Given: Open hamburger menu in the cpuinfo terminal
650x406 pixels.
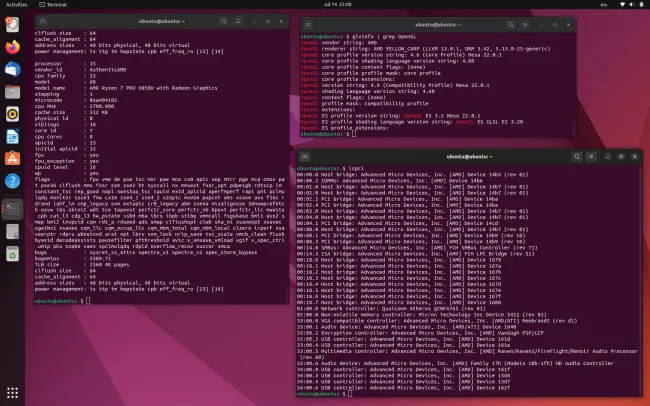Looking at the screenshot, I should click(x=238, y=21).
